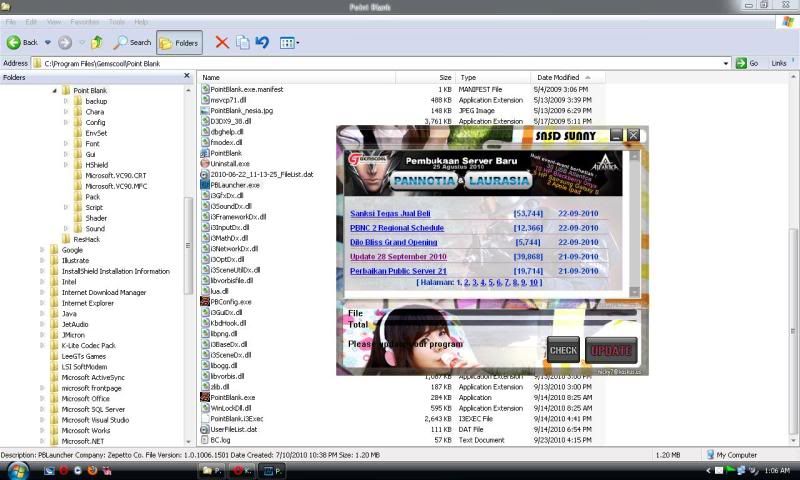Viewport: 800px width, 480px height.
Task: Open Update 28 September 2010 link
Action: 398,257
